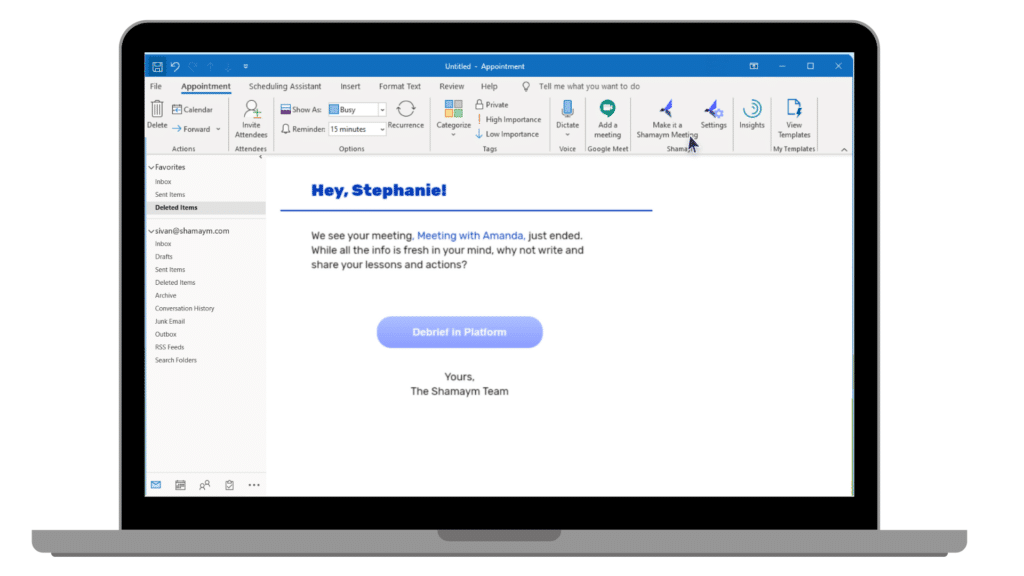1024x576 pixels.
Task: Open the Format Text tab
Action: coord(400,86)
